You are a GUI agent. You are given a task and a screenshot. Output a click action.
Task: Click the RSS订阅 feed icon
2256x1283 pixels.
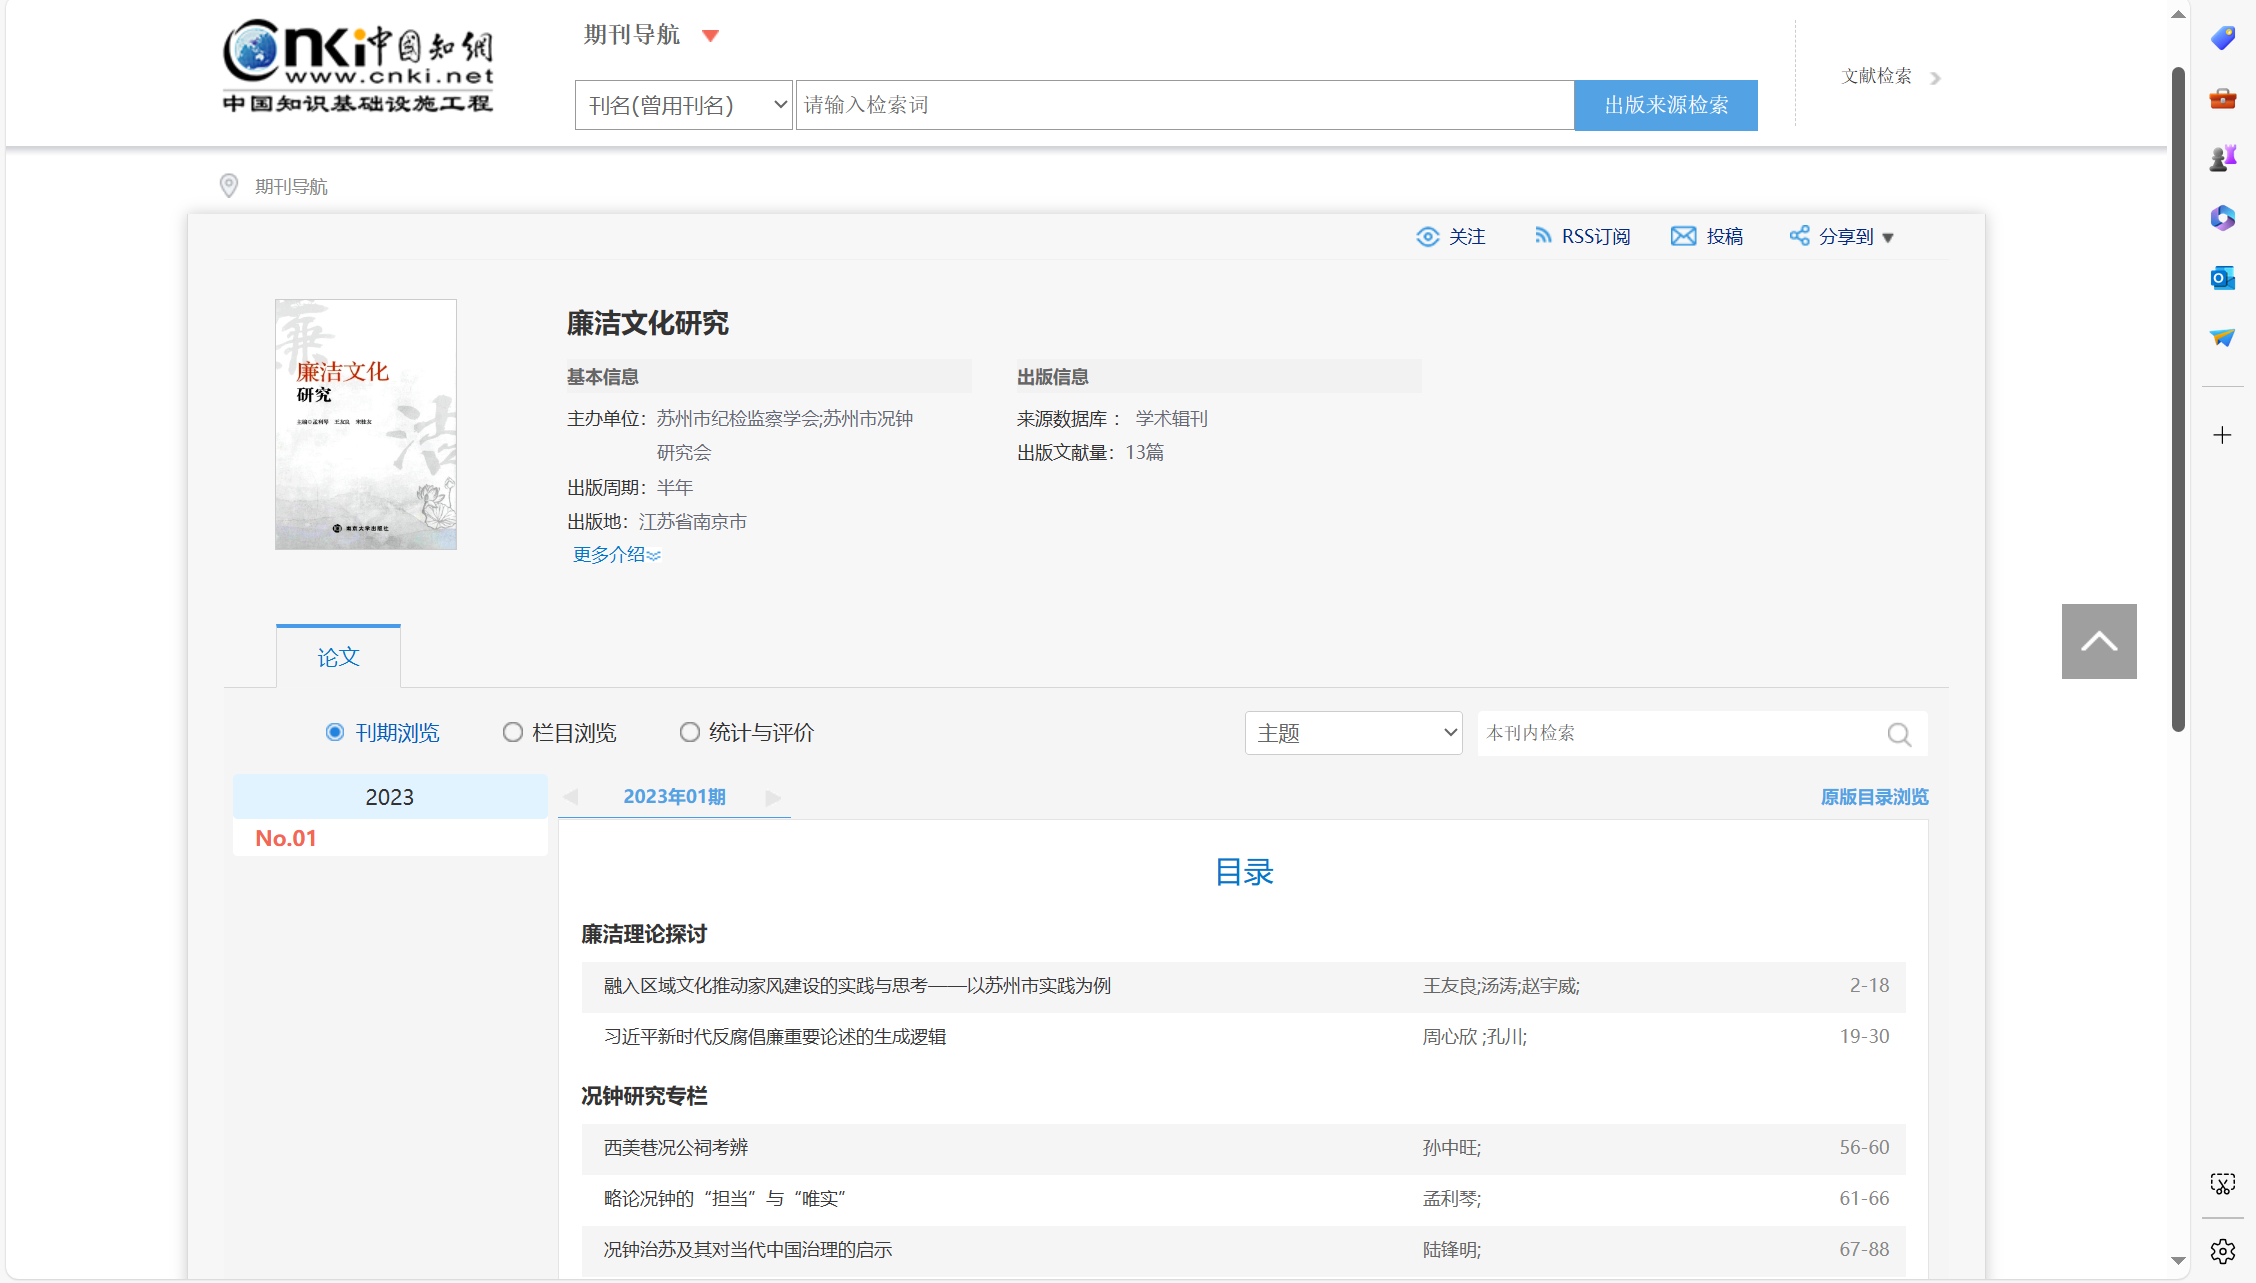(x=1543, y=236)
